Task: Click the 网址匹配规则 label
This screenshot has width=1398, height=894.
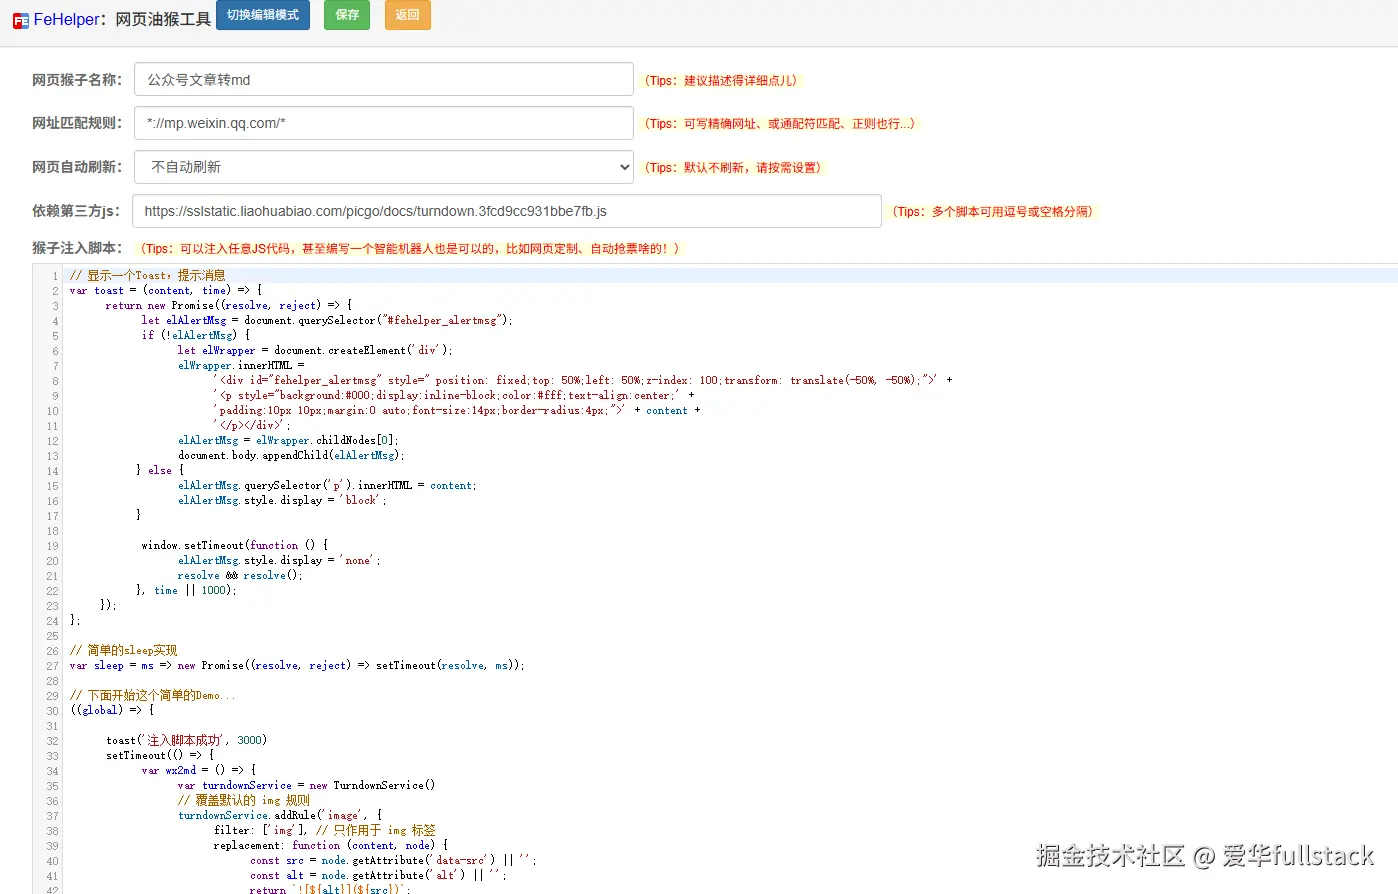Action: click(77, 123)
